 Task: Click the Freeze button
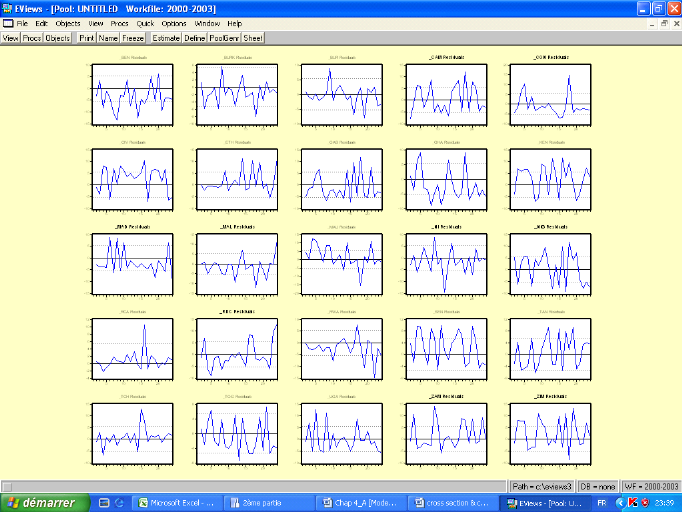(x=133, y=38)
